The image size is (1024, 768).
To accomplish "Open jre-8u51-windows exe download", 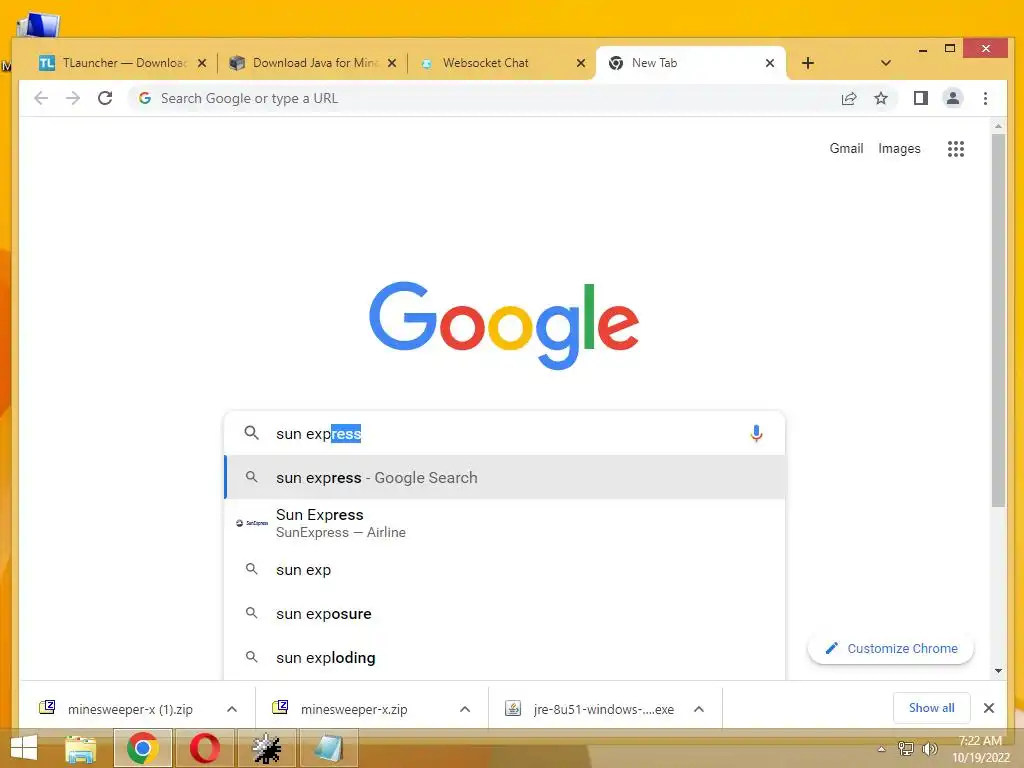I will pyautogui.click(x=590, y=709).
